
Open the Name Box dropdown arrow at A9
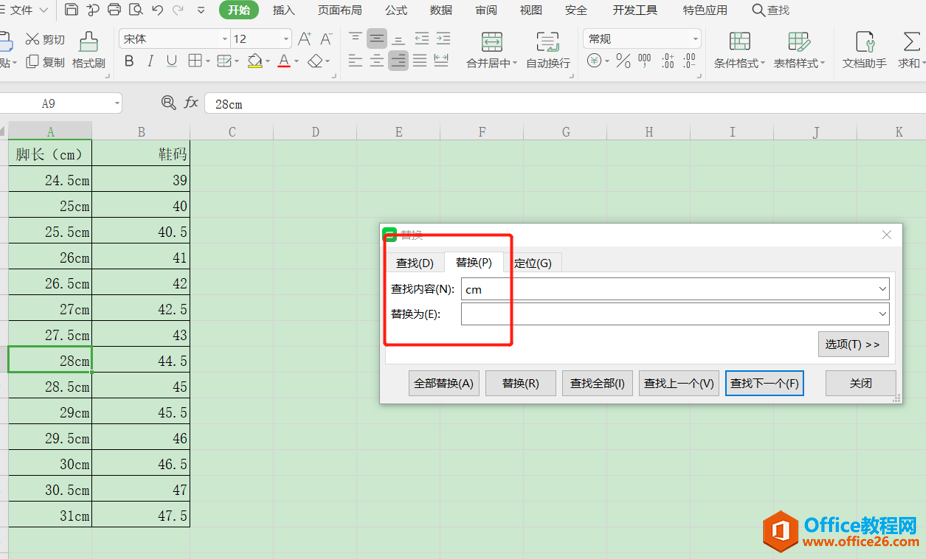coord(116,104)
